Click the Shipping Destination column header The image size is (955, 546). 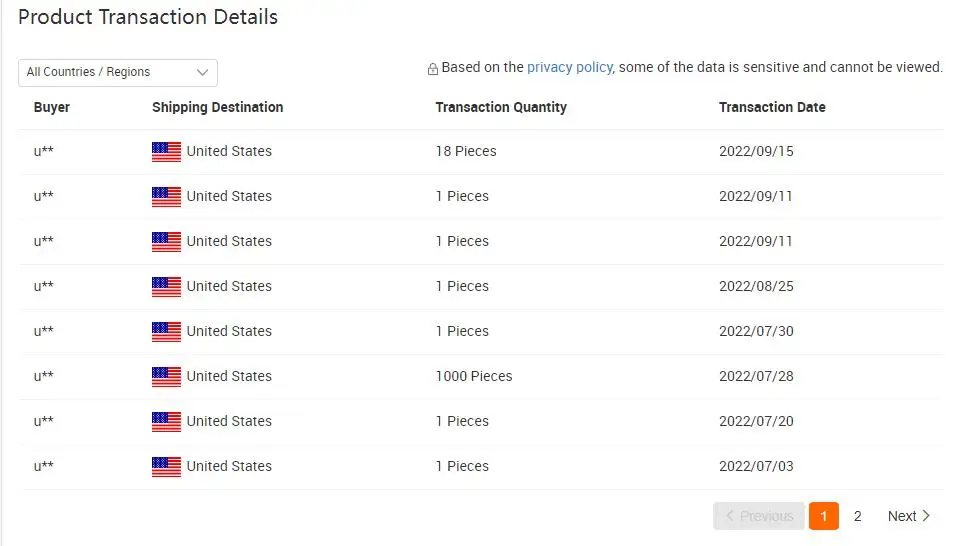tap(217, 107)
